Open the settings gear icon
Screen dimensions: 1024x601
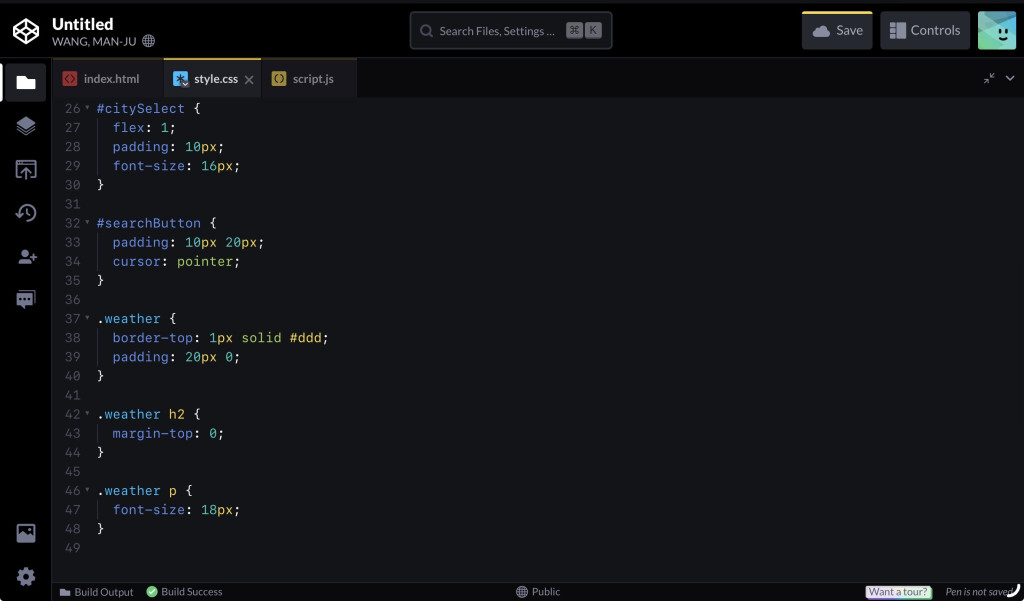26,577
